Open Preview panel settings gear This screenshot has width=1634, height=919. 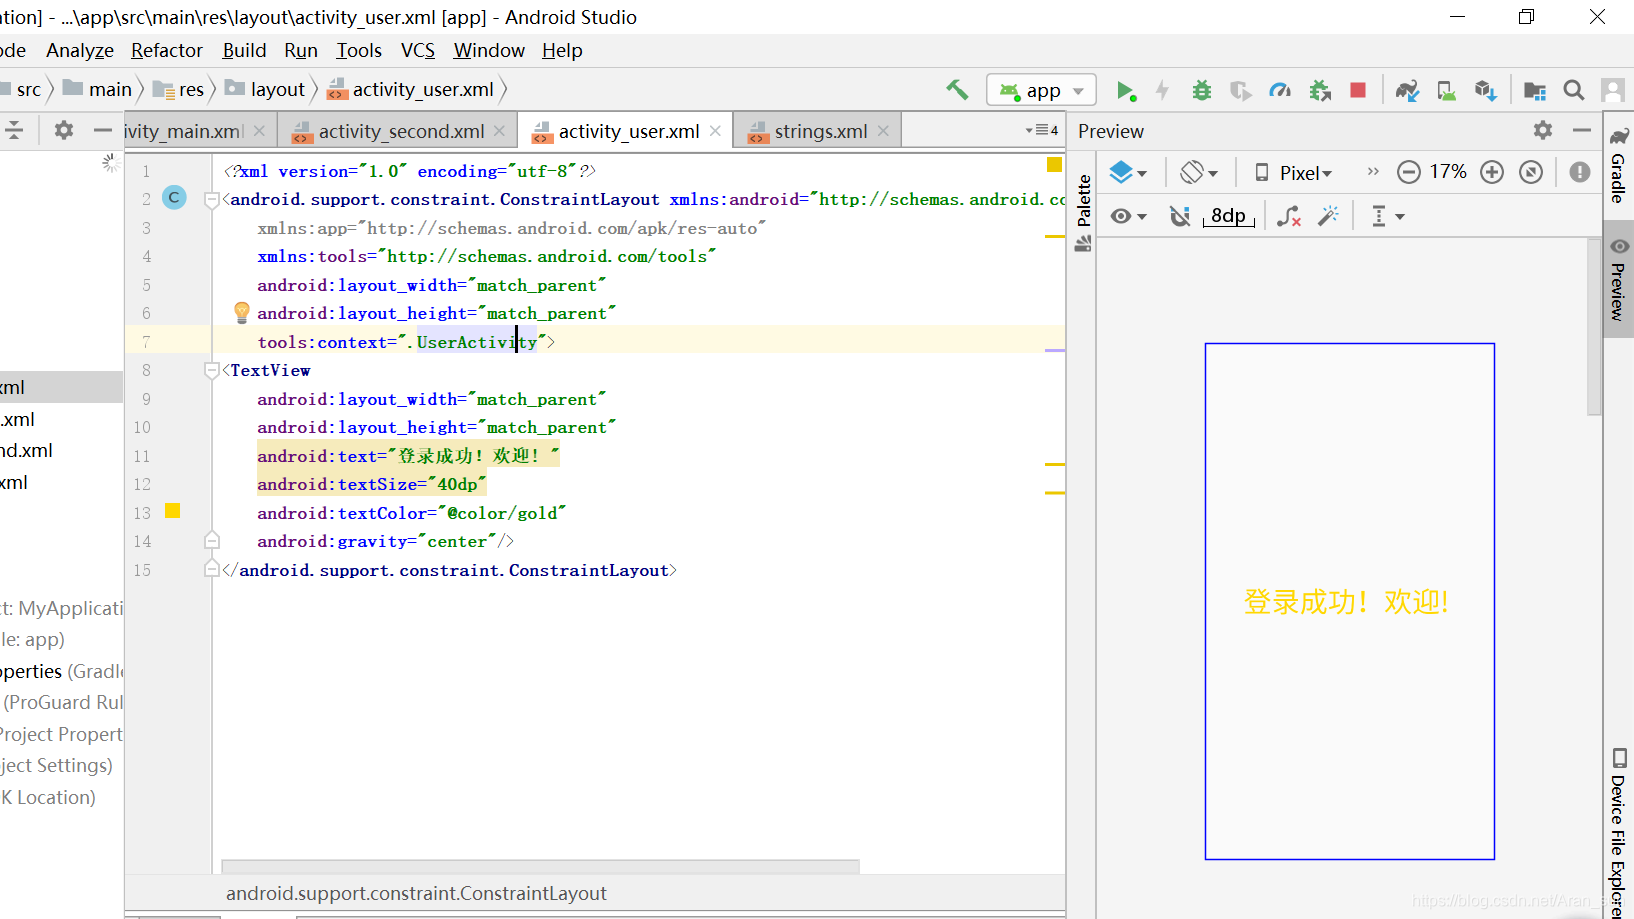[1543, 130]
